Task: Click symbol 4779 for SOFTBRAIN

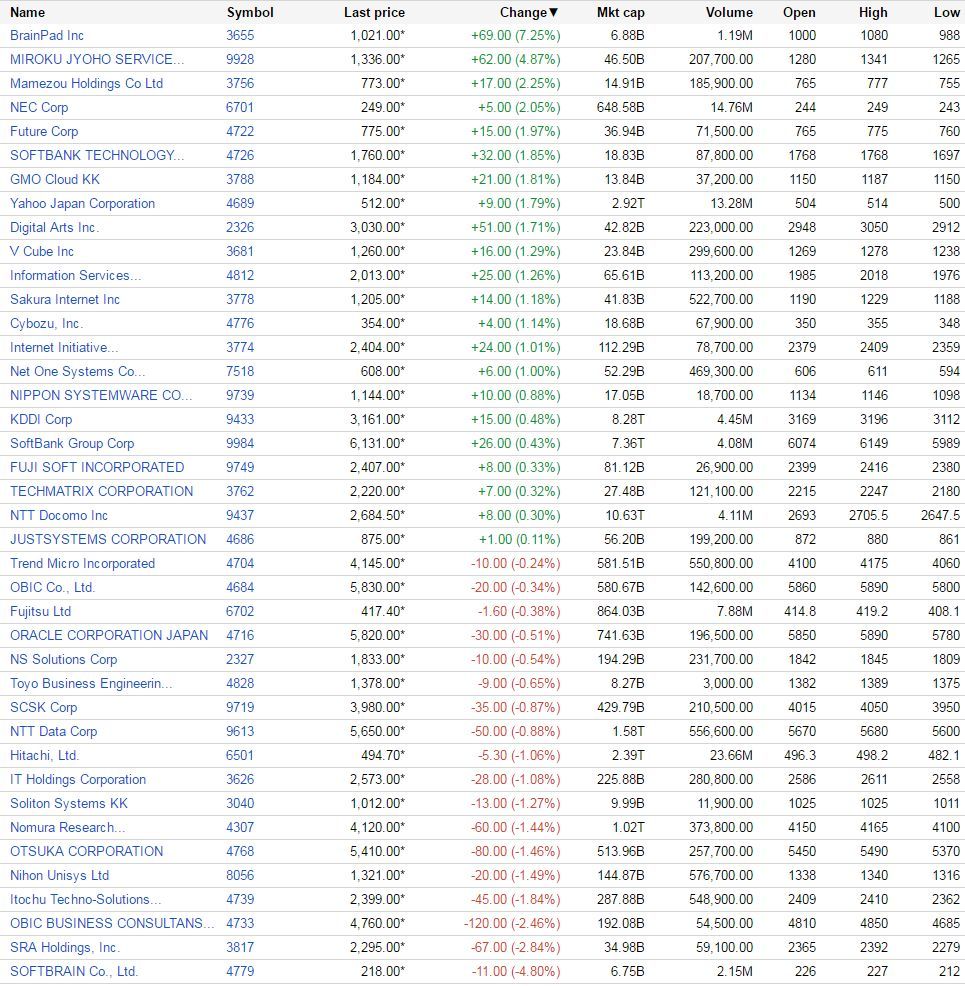Action: coord(240,971)
